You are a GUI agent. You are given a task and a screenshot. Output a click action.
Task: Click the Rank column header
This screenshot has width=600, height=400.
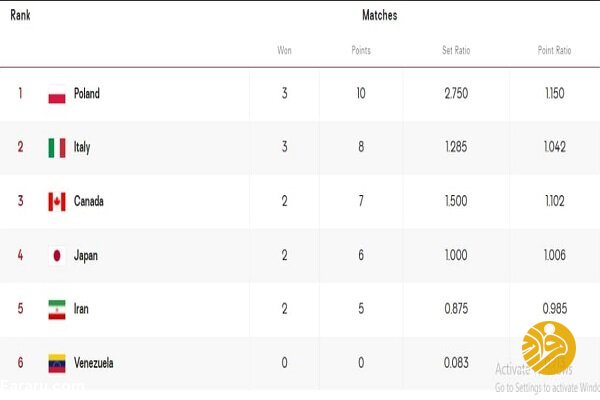[20, 15]
